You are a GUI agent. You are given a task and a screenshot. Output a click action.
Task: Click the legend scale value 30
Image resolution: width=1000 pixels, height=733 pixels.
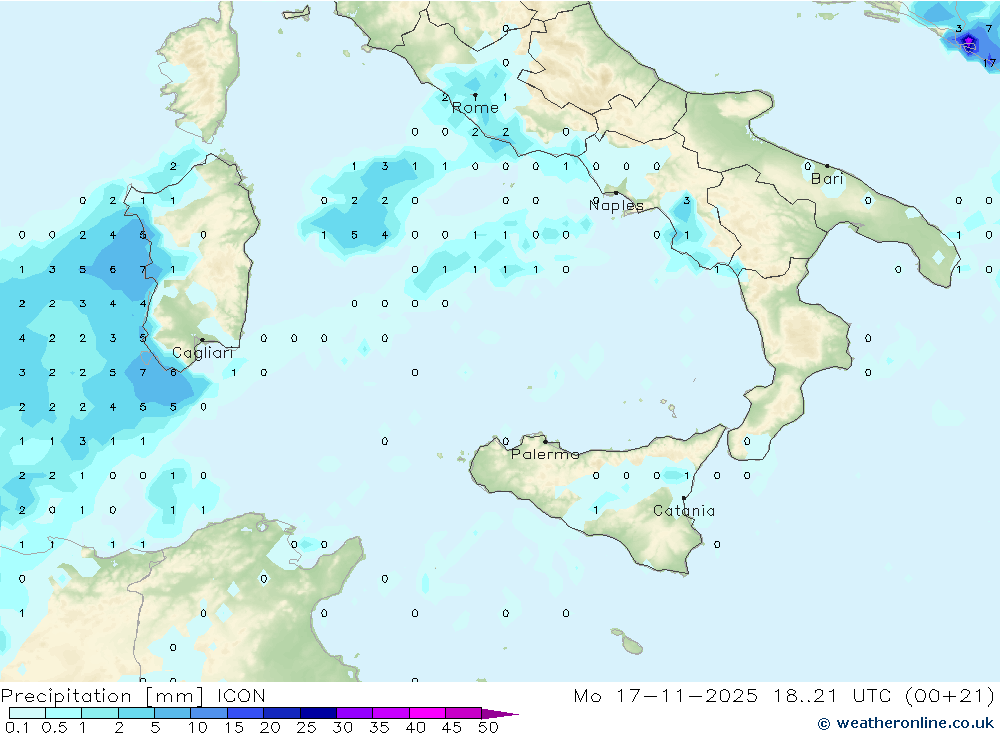343,727
